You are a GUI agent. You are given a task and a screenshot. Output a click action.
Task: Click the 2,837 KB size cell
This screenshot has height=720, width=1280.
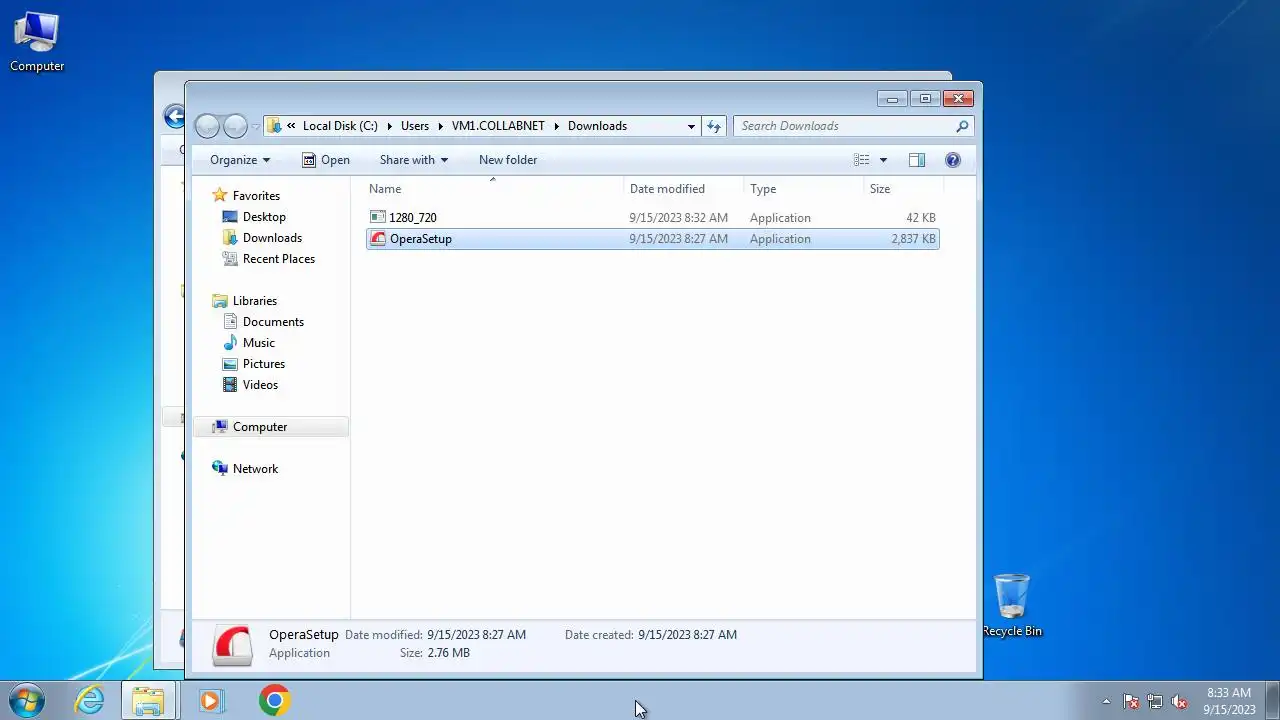pos(913,239)
